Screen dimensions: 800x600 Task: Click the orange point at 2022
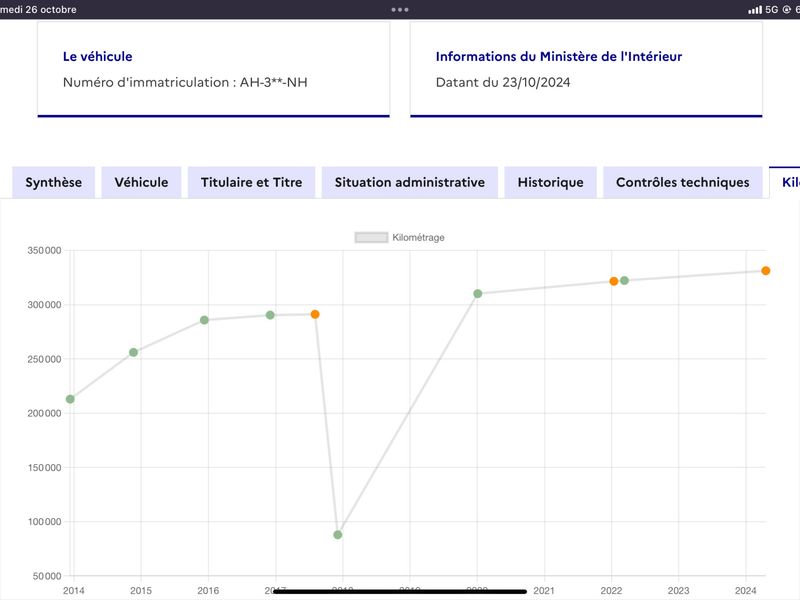pyautogui.click(x=614, y=281)
